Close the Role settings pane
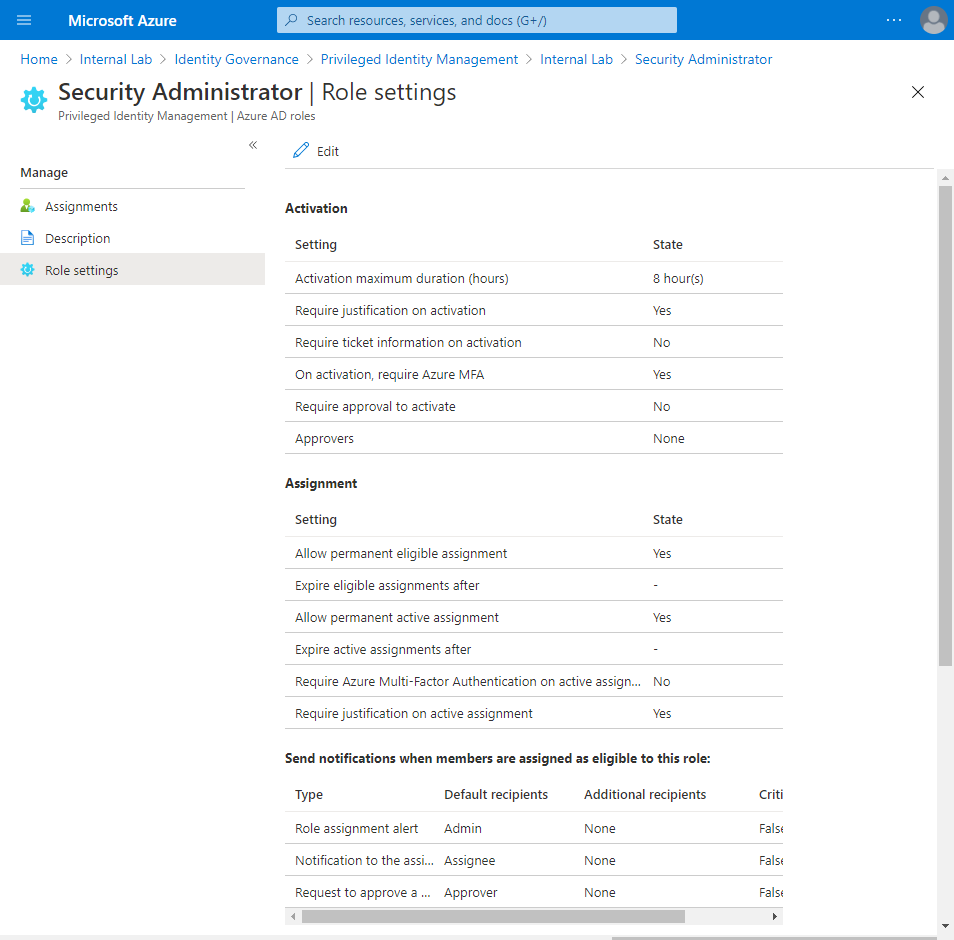The image size is (954, 940). pyautogui.click(x=917, y=92)
